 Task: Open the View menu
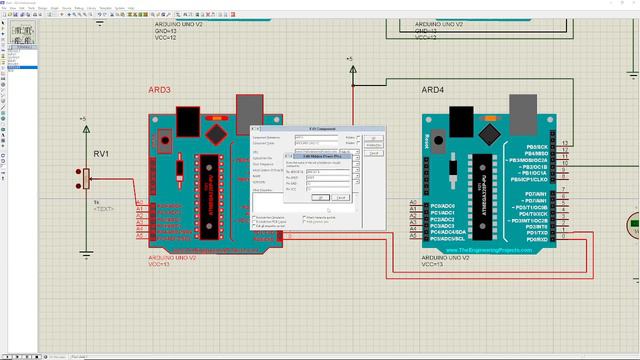[x=13, y=8]
